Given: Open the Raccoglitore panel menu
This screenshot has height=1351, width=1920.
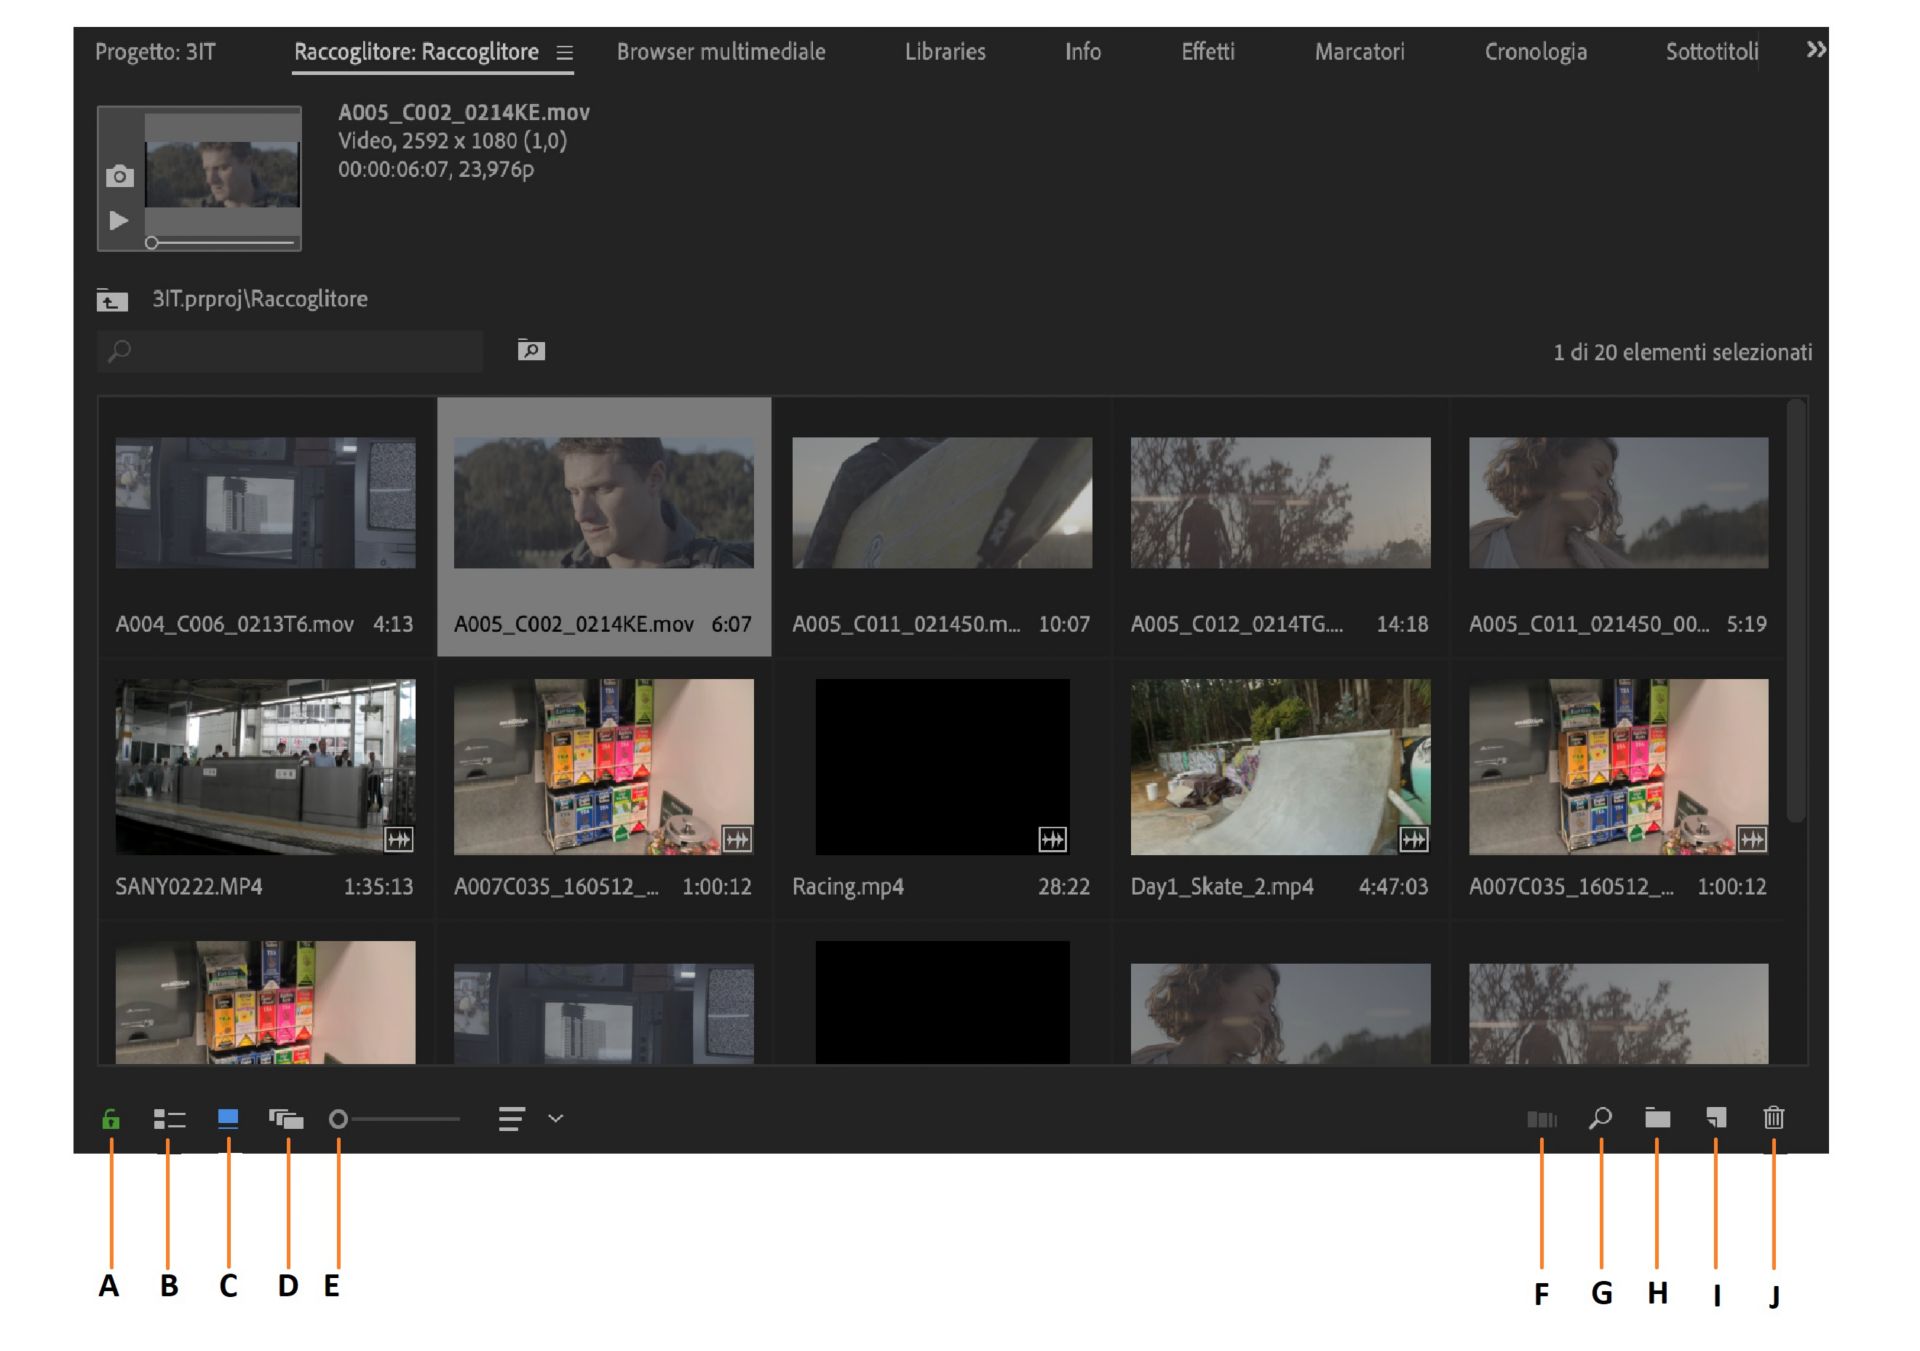Looking at the screenshot, I should (x=565, y=53).
